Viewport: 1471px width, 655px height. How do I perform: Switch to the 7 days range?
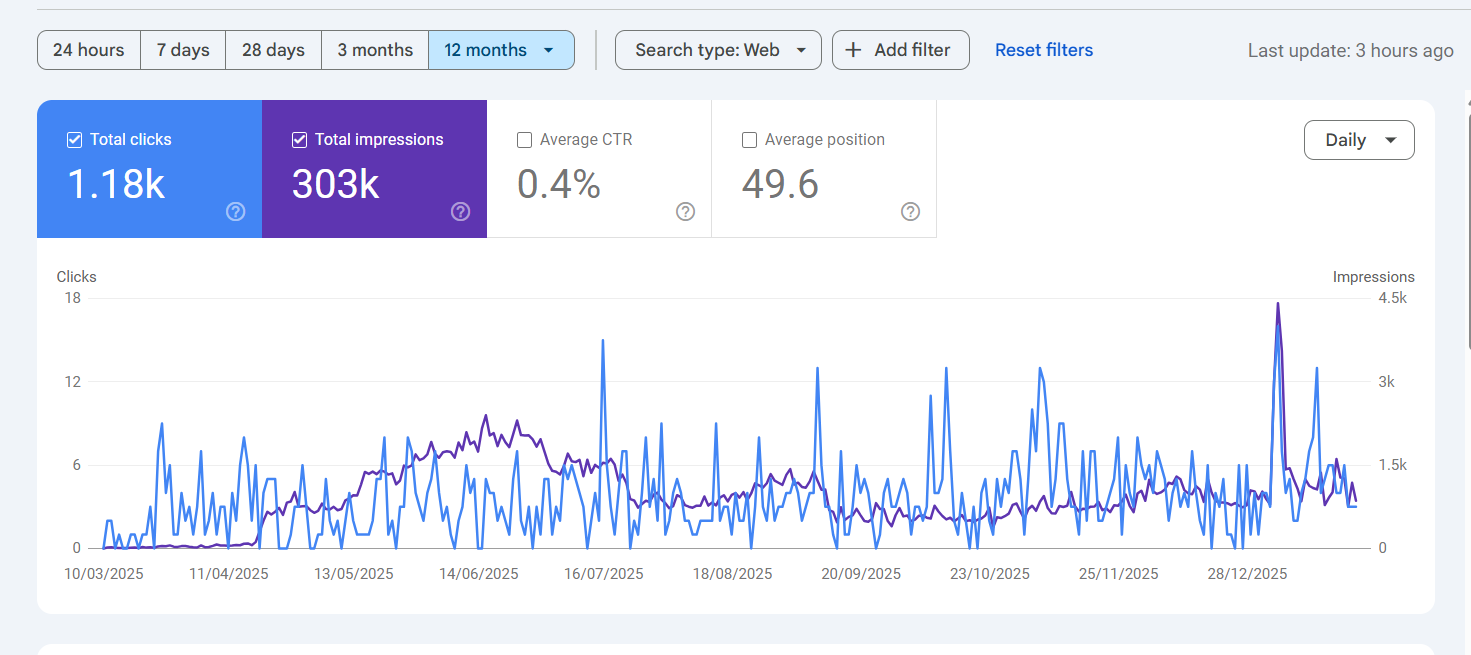[x=183, y=50]
